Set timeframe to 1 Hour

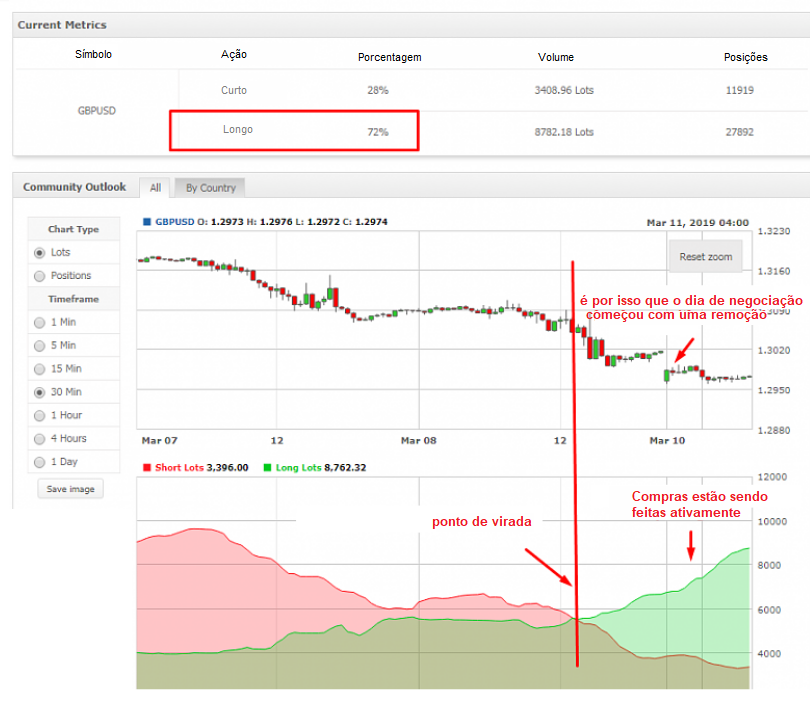coord(40,416)
